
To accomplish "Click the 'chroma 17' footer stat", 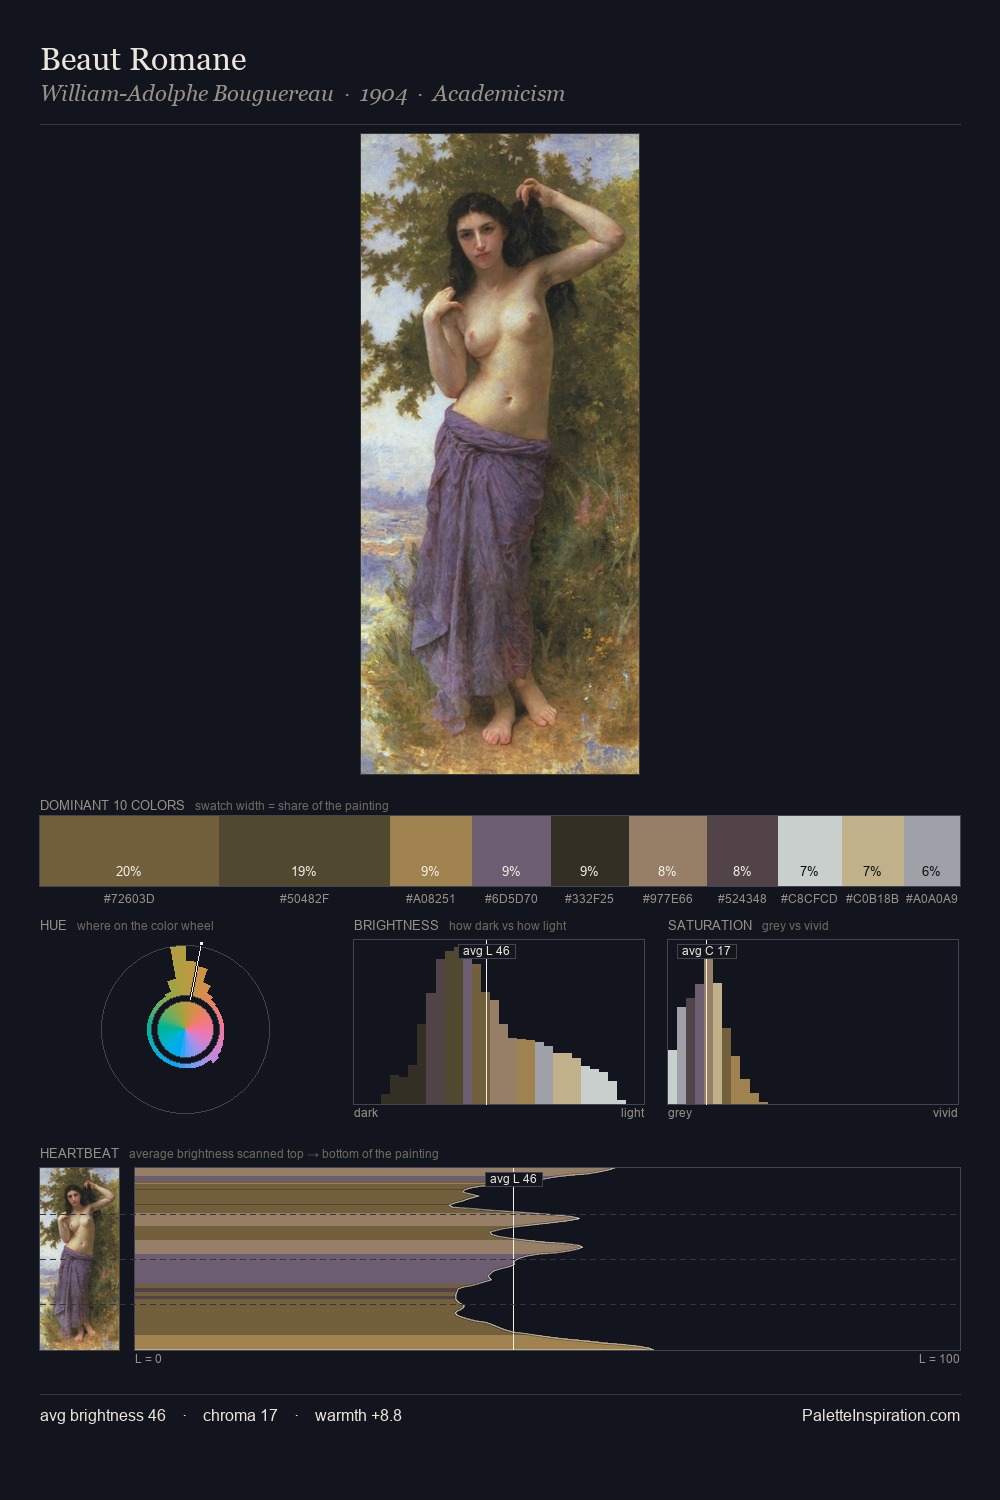I will (x=240, y=1415).
